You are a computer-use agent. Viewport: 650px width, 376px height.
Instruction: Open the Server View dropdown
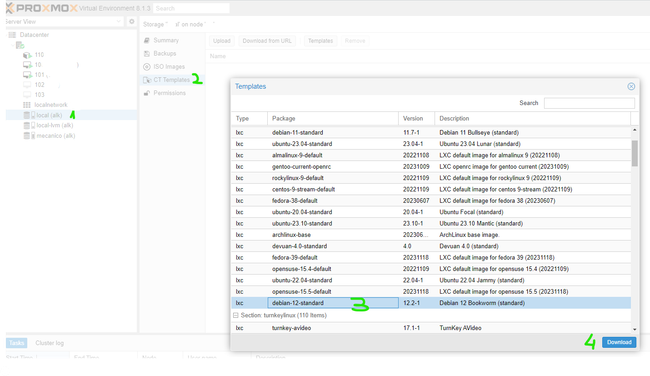[x=64, y=22]
